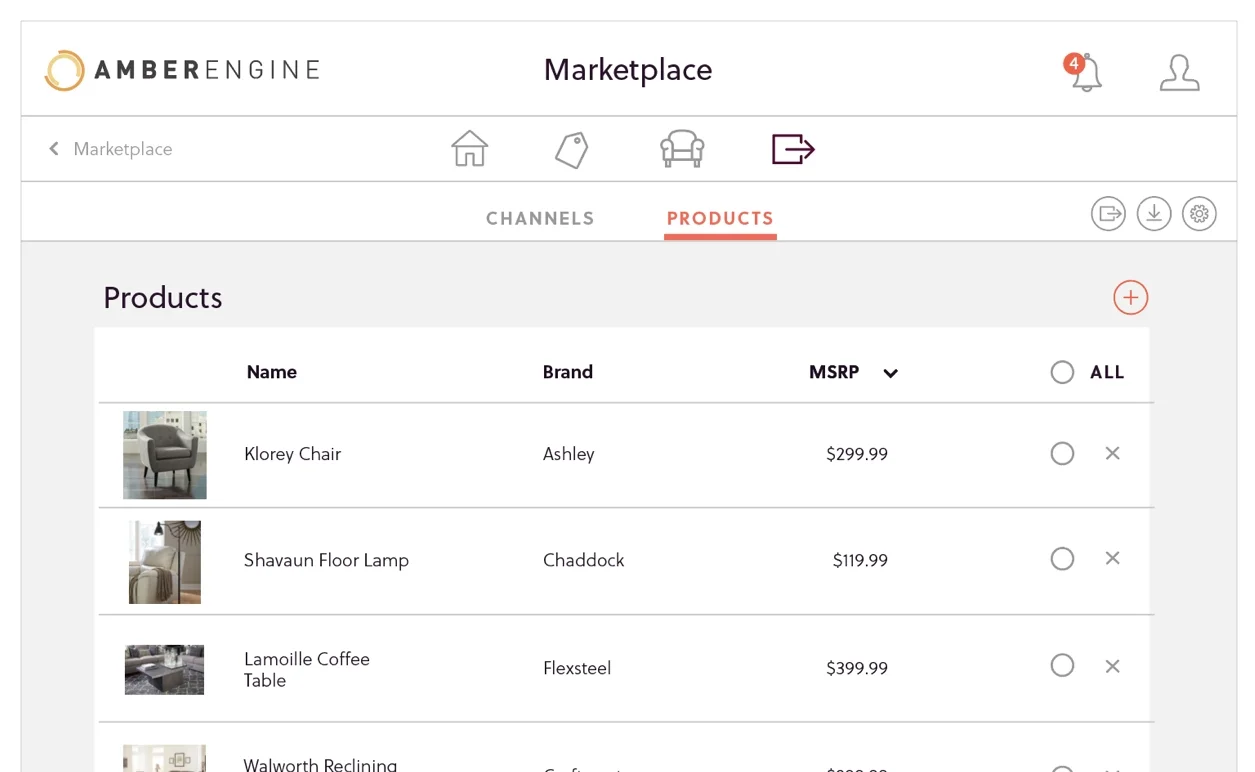Open the Klorey Chair thumbnail

(165, 455)
